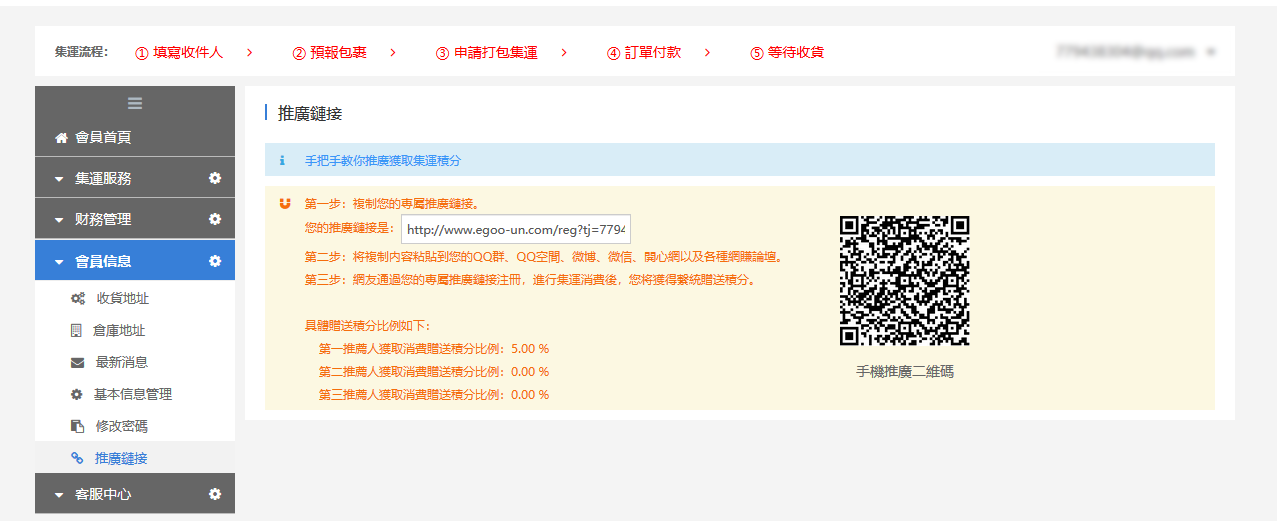
Task: Click the home icon beside 會員首頁
Action: 61,137
